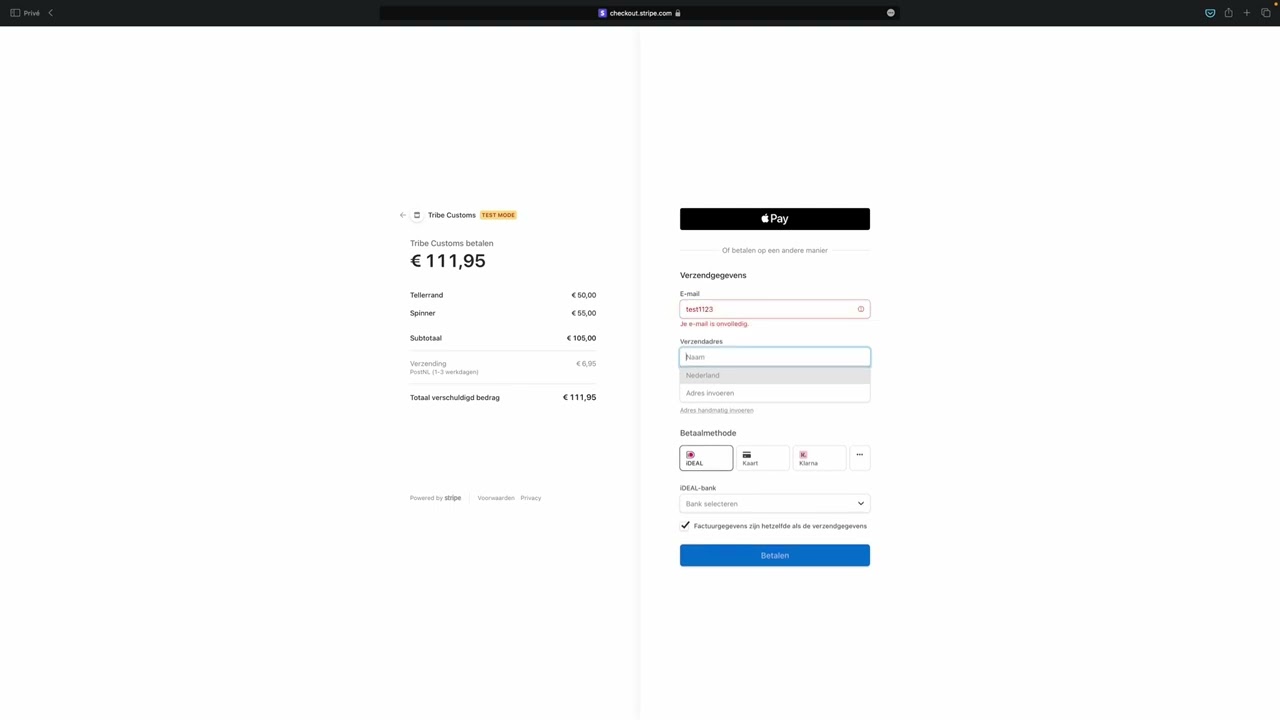
Task: Open the Voorwaarden link
Action: (495, 498)
